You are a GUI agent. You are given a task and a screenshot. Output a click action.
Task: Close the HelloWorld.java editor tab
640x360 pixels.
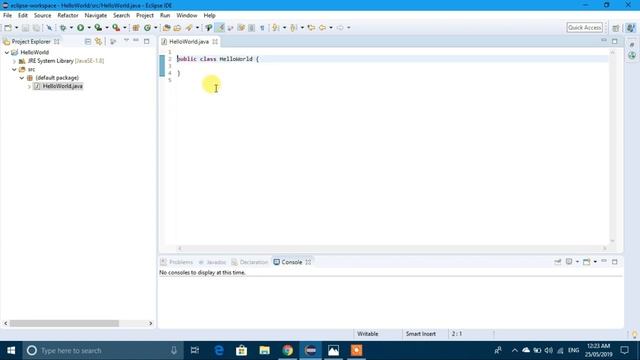tap(215, 42)
